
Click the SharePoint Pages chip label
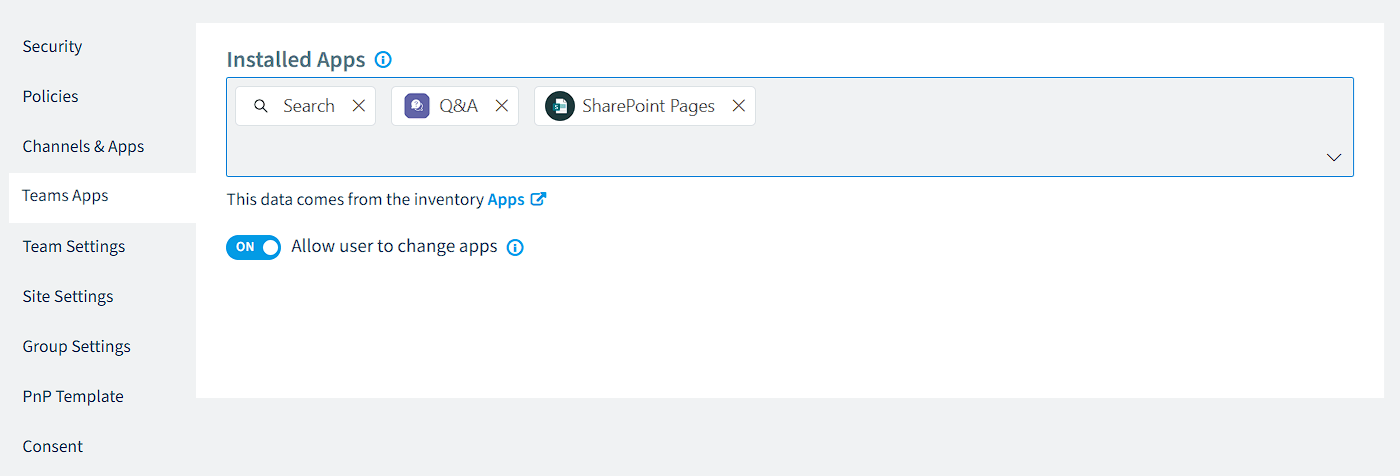[x=649, y=106]
